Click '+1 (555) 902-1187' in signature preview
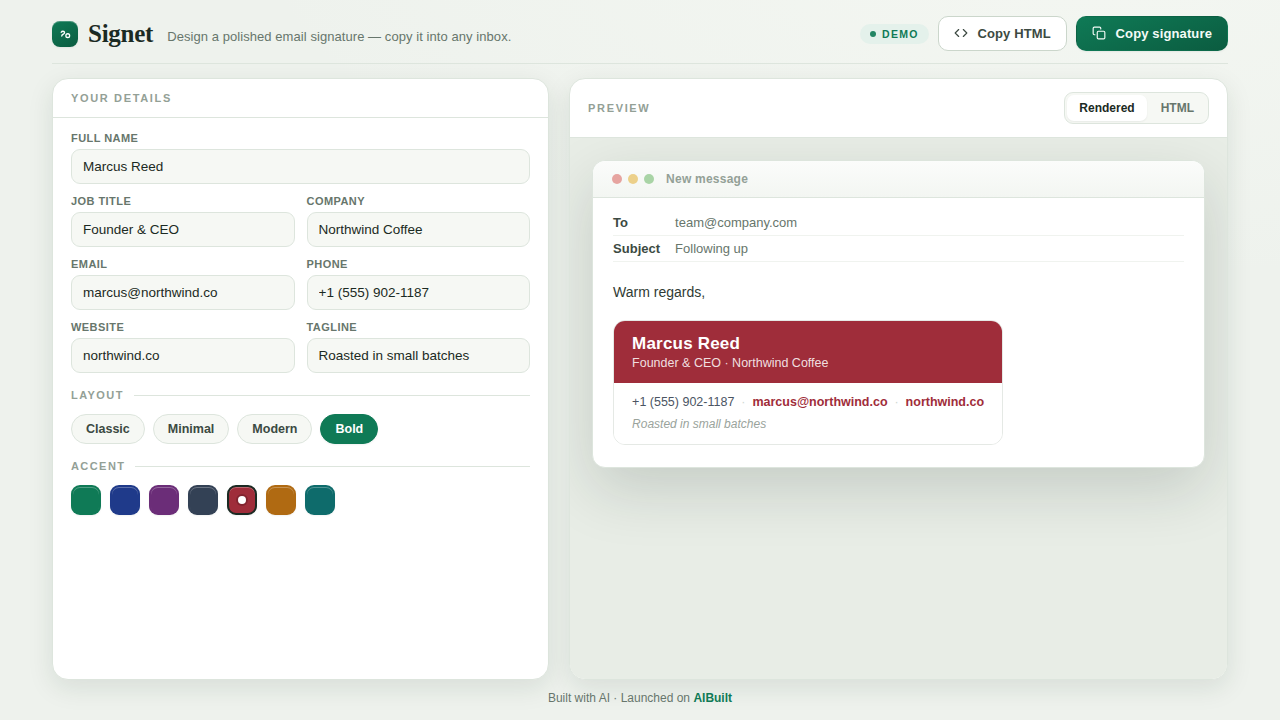 pos(683,402)
